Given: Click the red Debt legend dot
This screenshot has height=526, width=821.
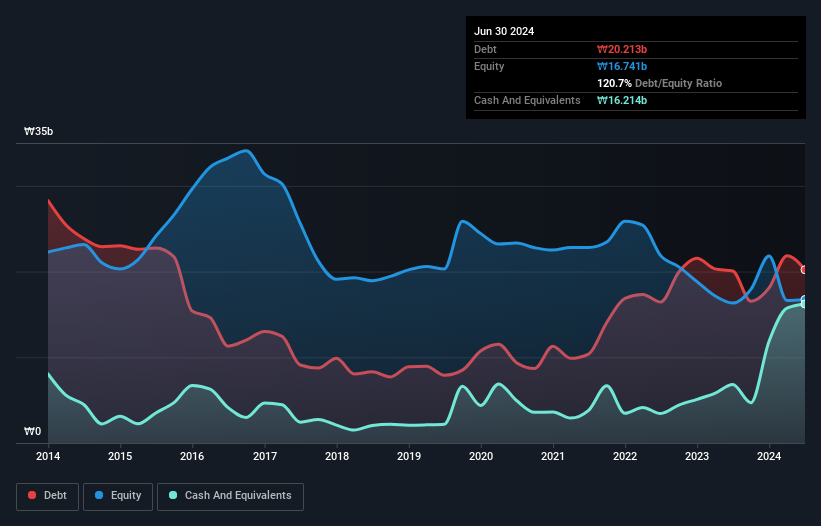Looking at the screenshot, I should coord(32,495).
